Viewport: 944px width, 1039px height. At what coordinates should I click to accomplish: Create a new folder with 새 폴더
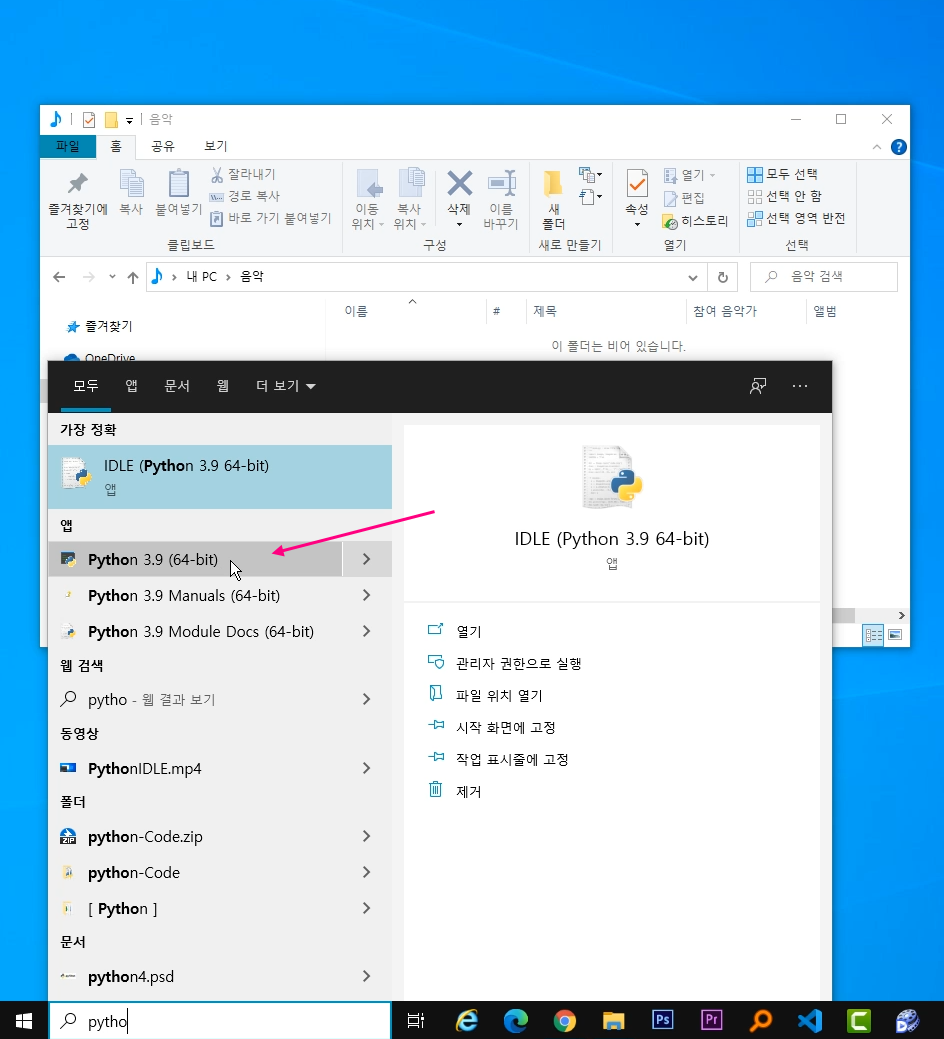(553, 199)
